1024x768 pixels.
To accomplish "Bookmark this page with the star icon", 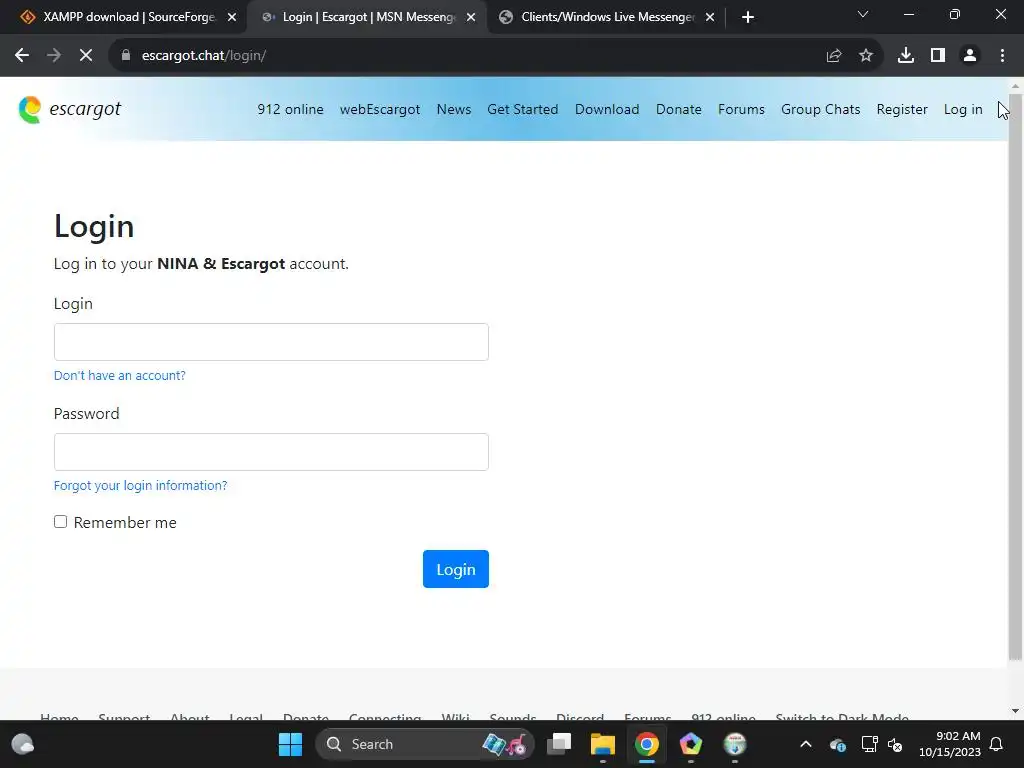I will click(x=866, y=56).
